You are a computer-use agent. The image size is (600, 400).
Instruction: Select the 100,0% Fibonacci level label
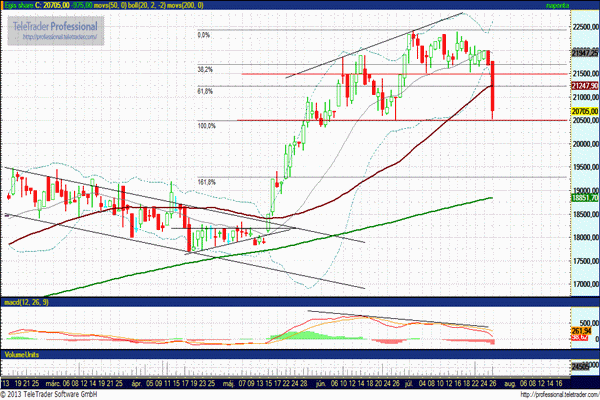click(207, 126)
